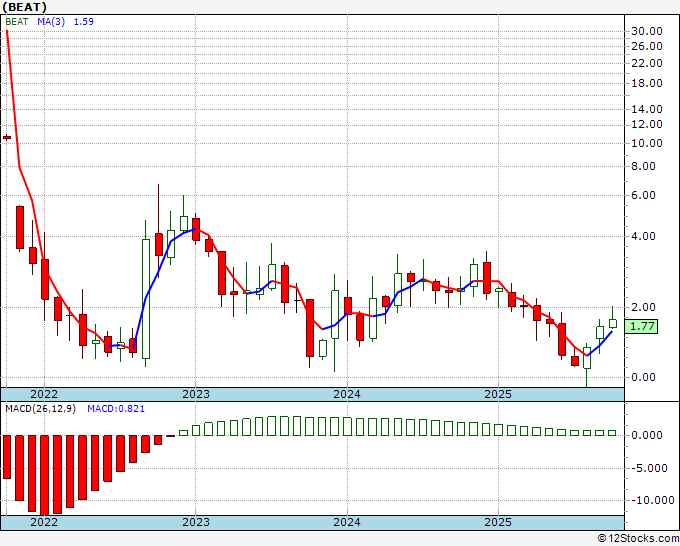Viewport: 680px width, 546px height.
Task: Click the last green MACD histogram bar
Action: click(x=612, y=433)
